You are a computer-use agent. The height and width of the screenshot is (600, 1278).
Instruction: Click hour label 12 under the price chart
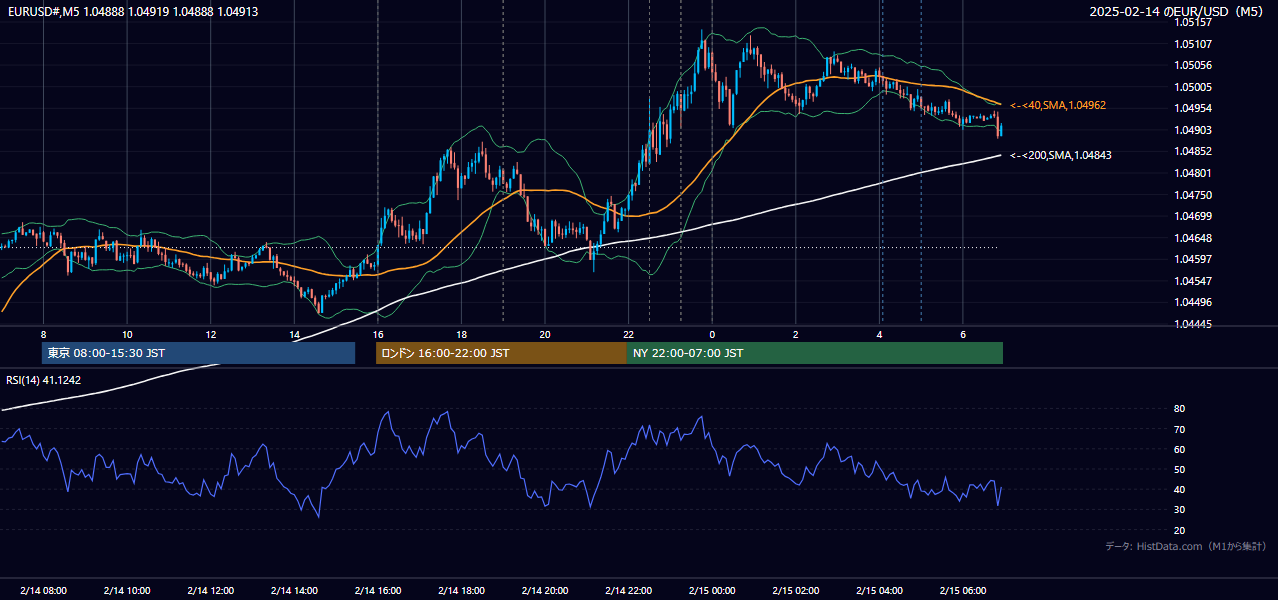coord(211,334)
